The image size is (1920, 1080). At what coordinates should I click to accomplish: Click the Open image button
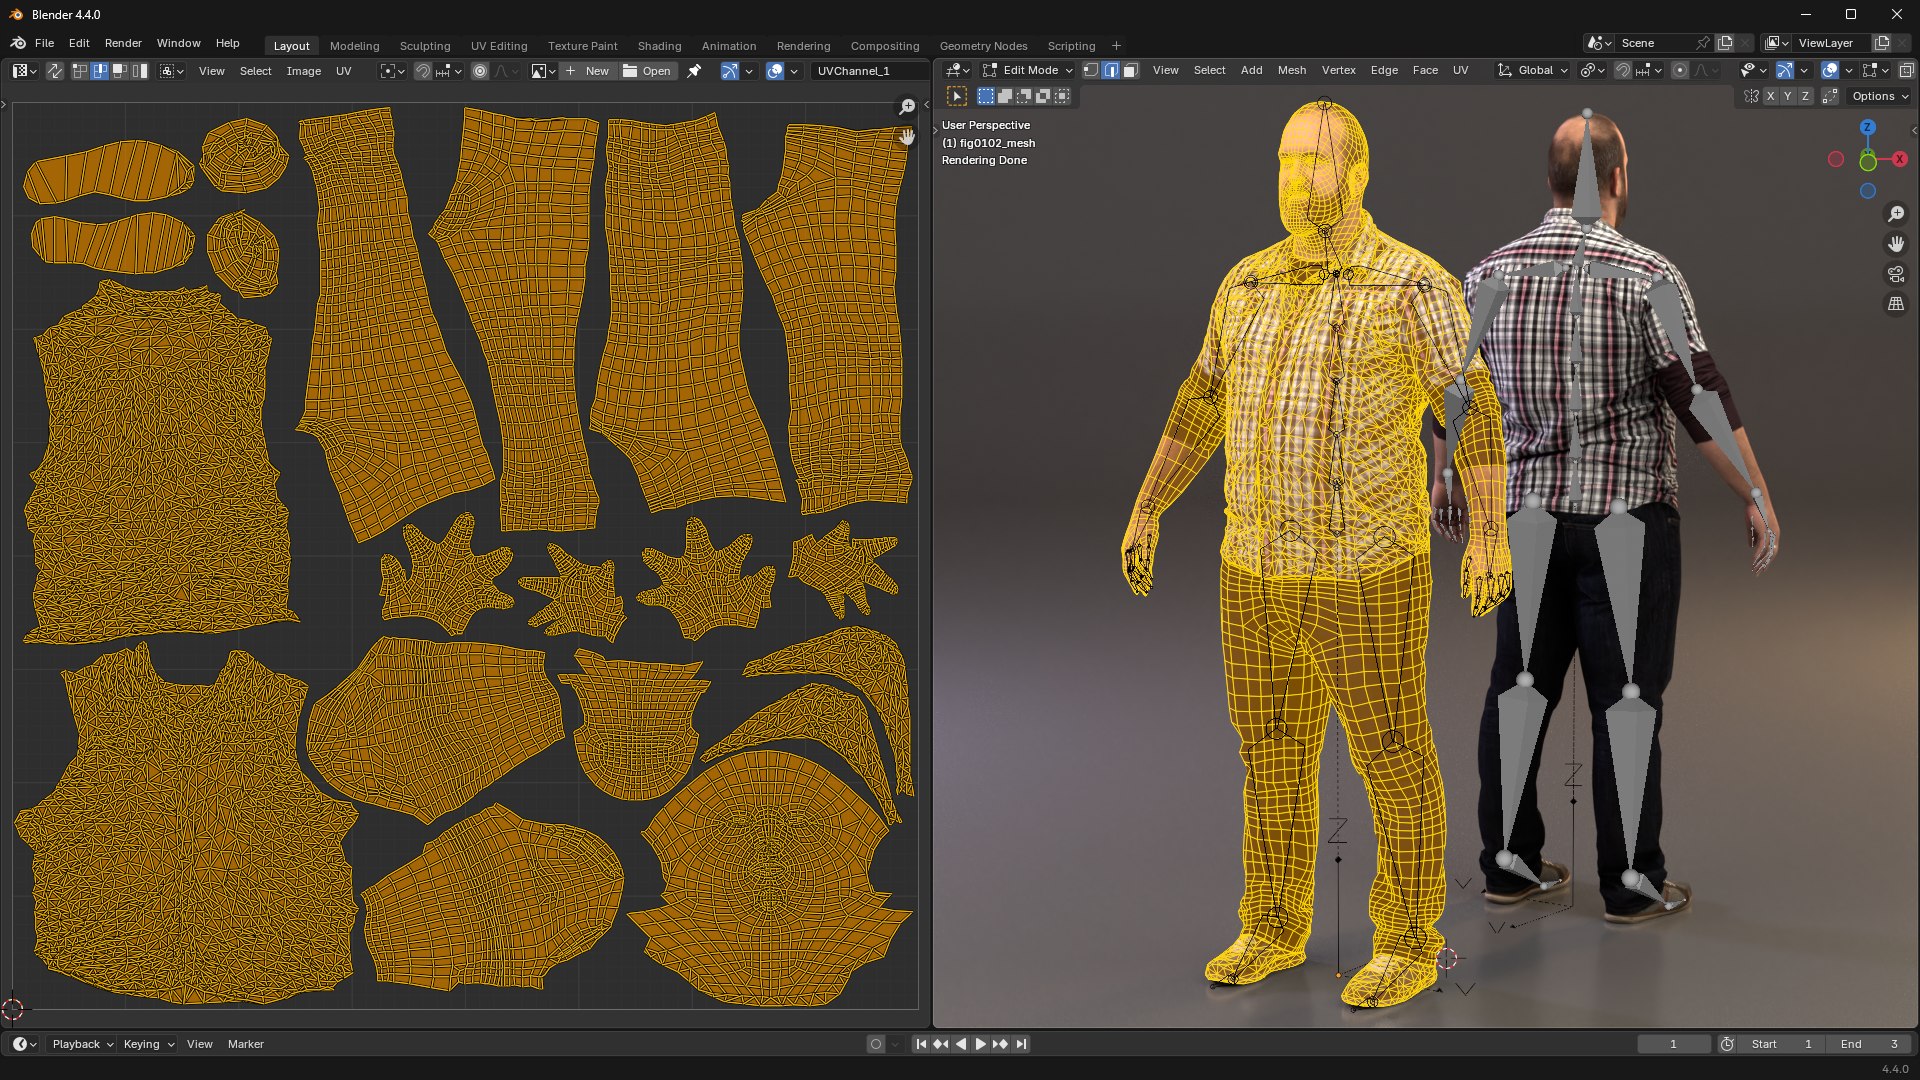[647, 71]
